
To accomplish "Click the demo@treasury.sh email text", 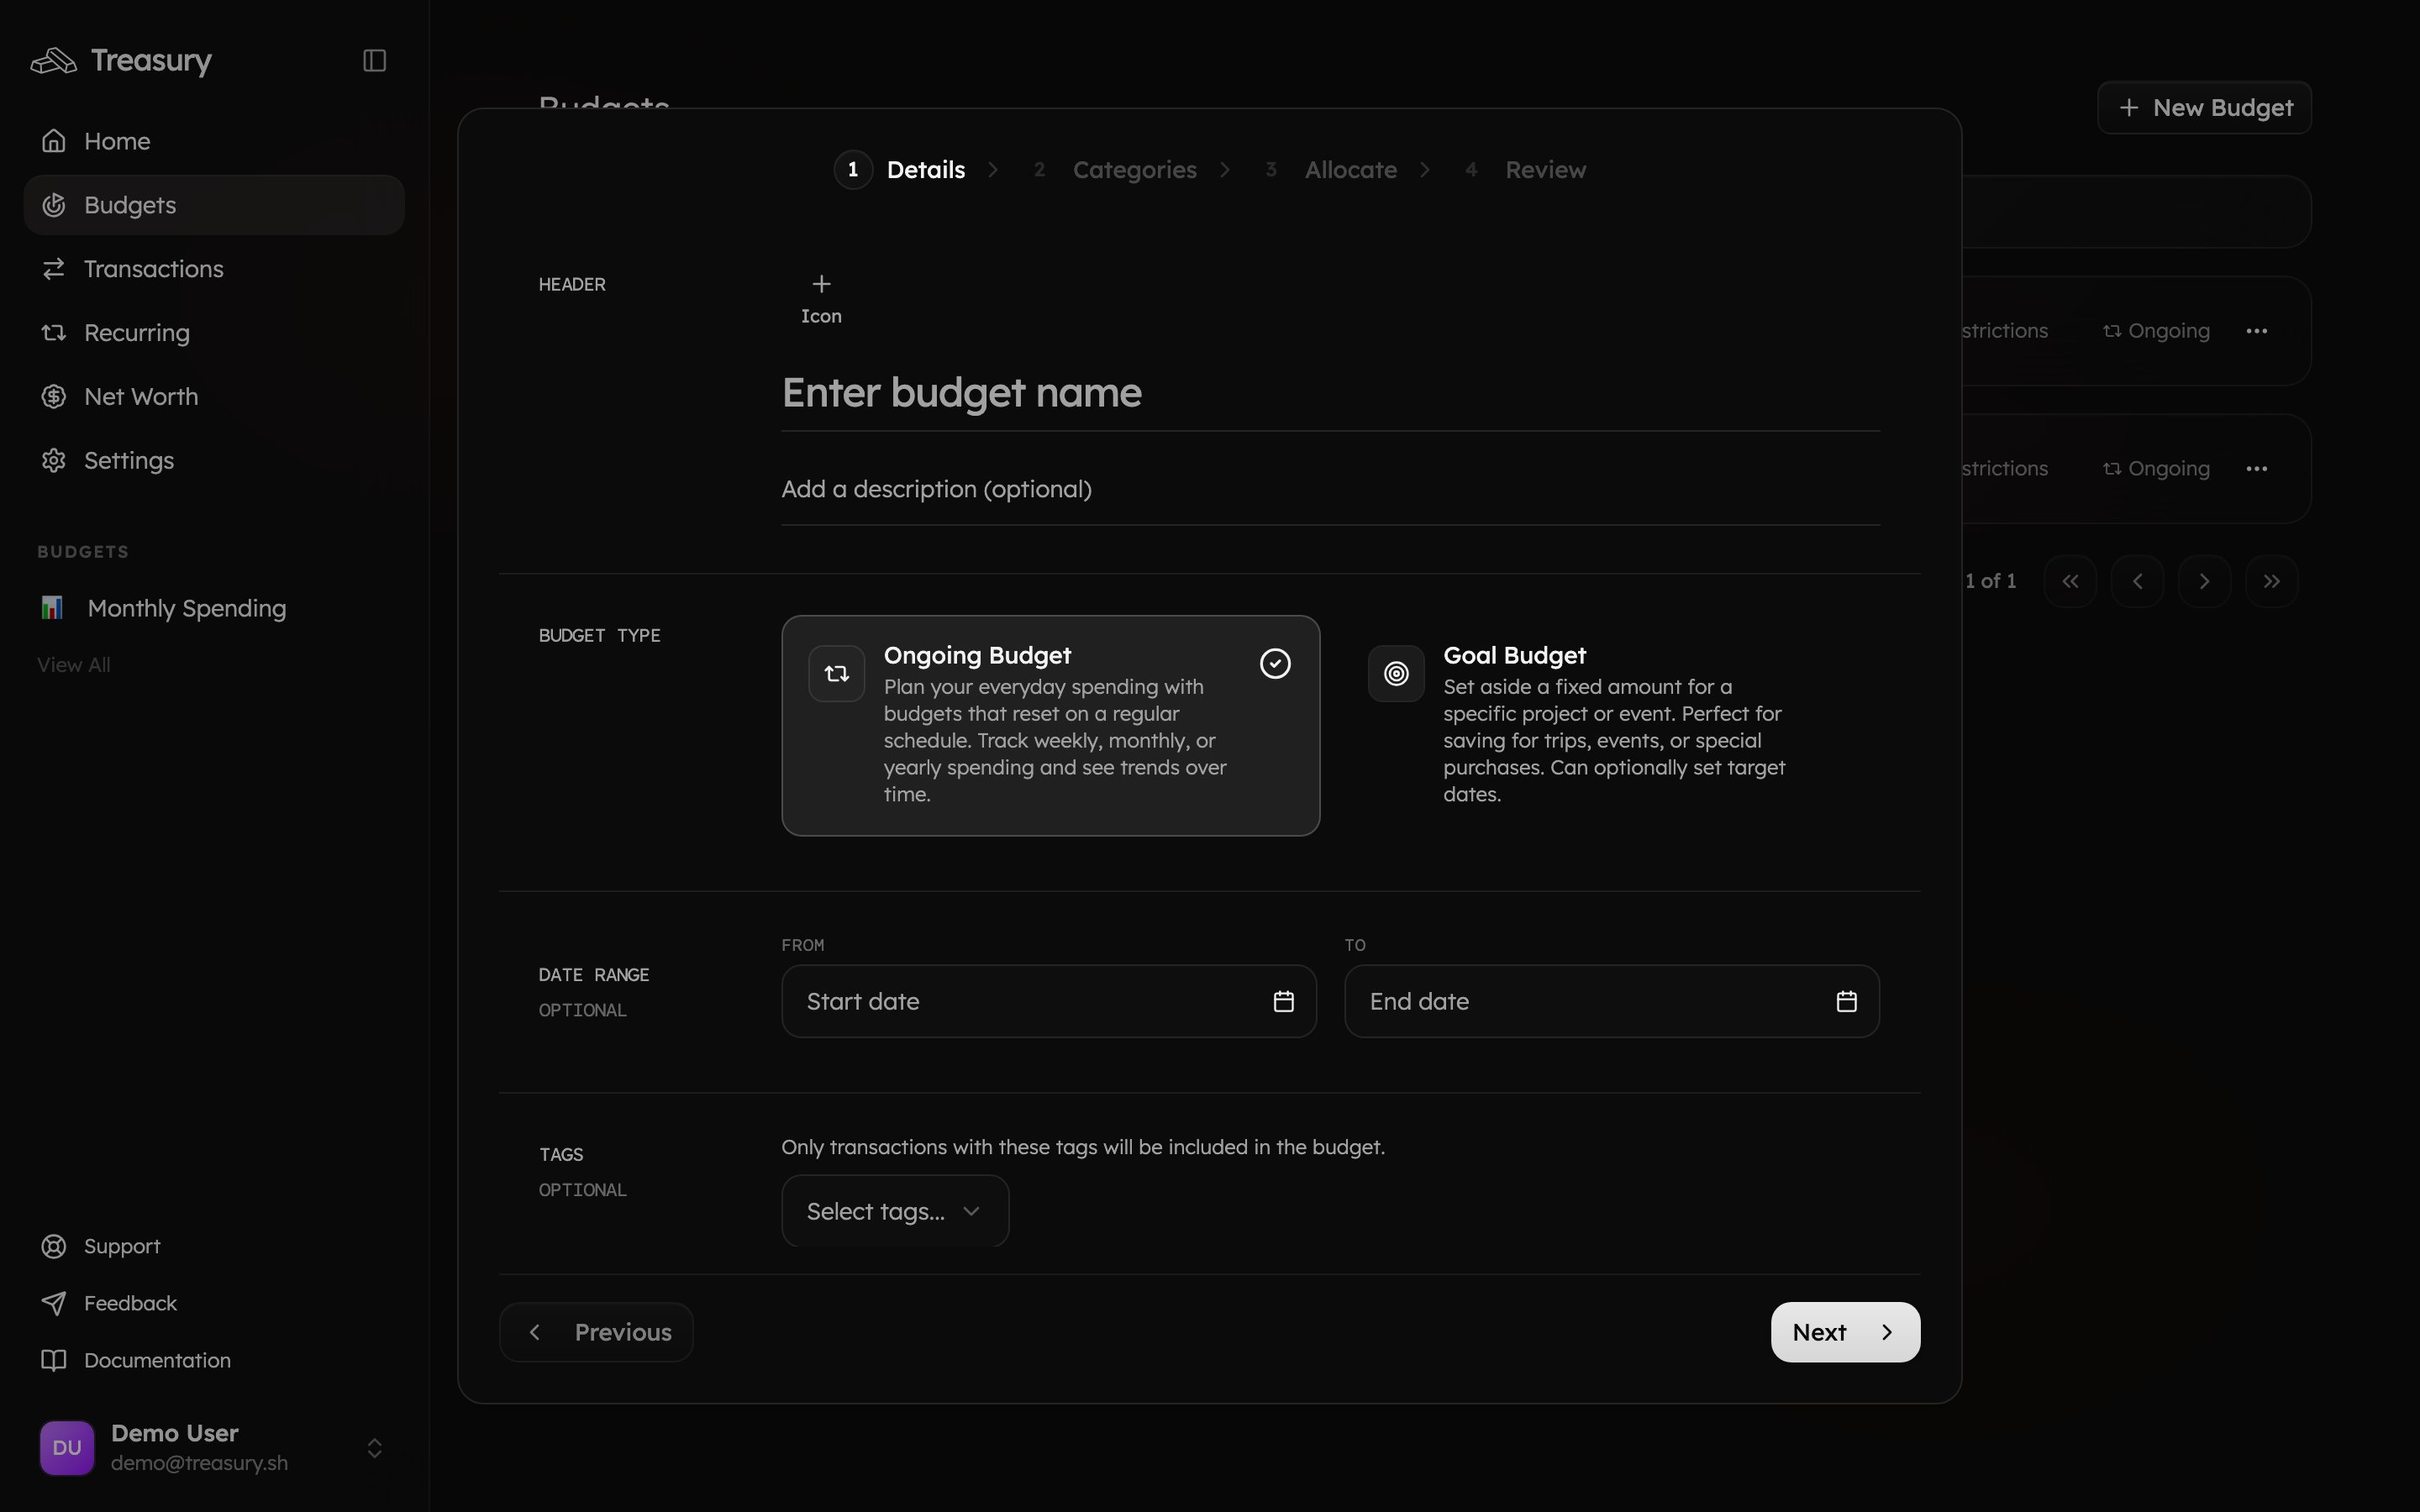I will (x=199, y=1463).
